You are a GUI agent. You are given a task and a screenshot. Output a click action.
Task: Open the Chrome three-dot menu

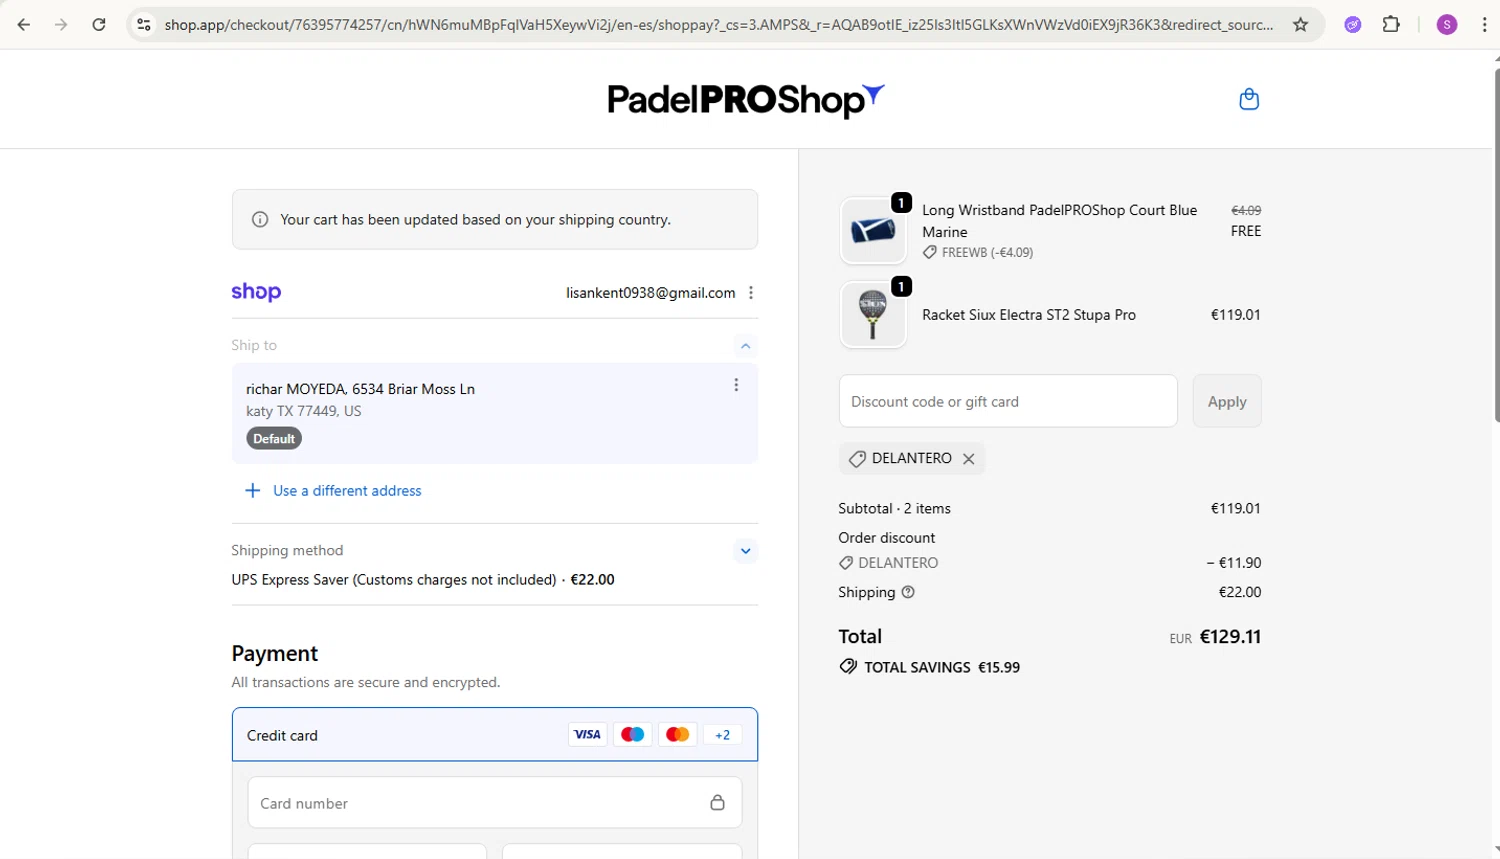click(x=1484, y=25)
